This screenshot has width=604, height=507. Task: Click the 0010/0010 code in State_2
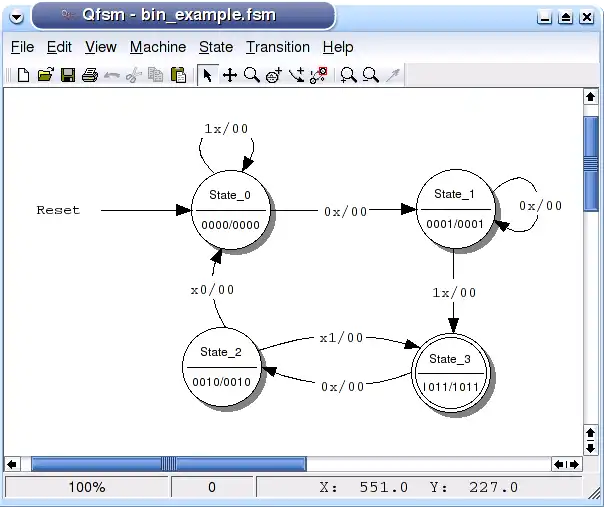pos(221,382)
